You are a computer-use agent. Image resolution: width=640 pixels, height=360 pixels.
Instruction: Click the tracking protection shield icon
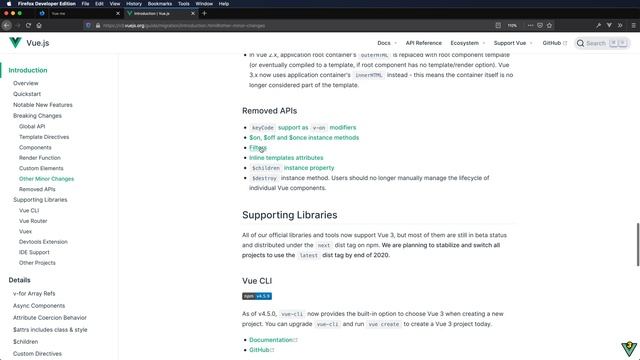(88, 25)
